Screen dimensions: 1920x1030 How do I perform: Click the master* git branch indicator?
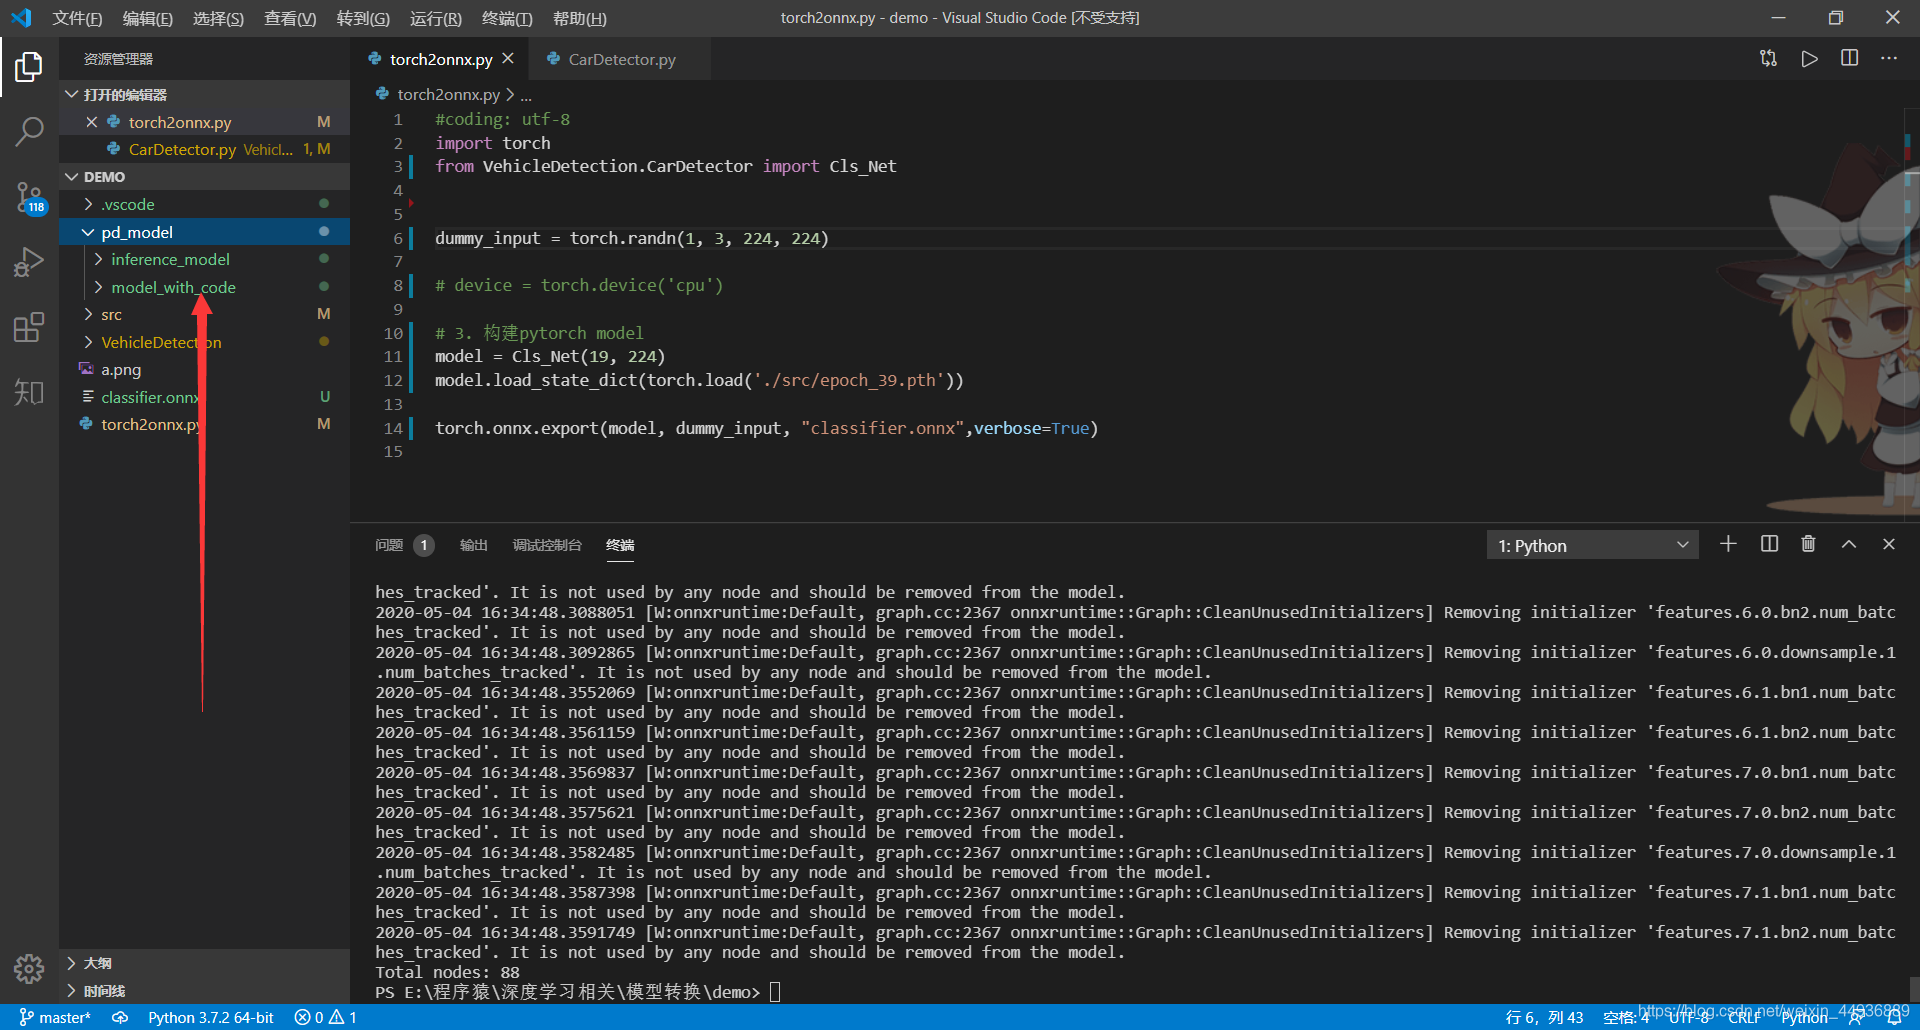[x=55, y=1017]
